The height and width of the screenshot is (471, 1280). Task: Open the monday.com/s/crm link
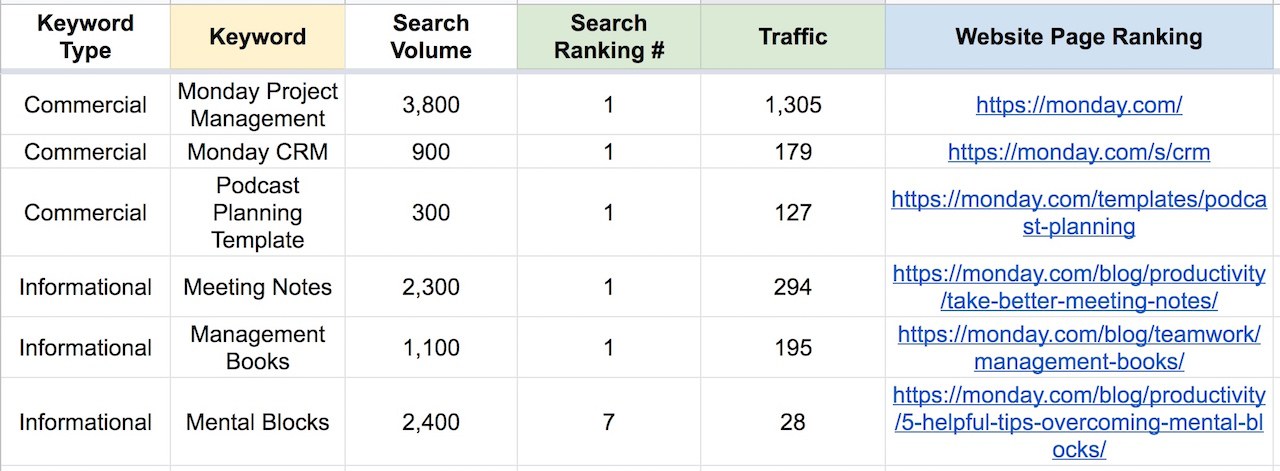tap(1079, 152)
